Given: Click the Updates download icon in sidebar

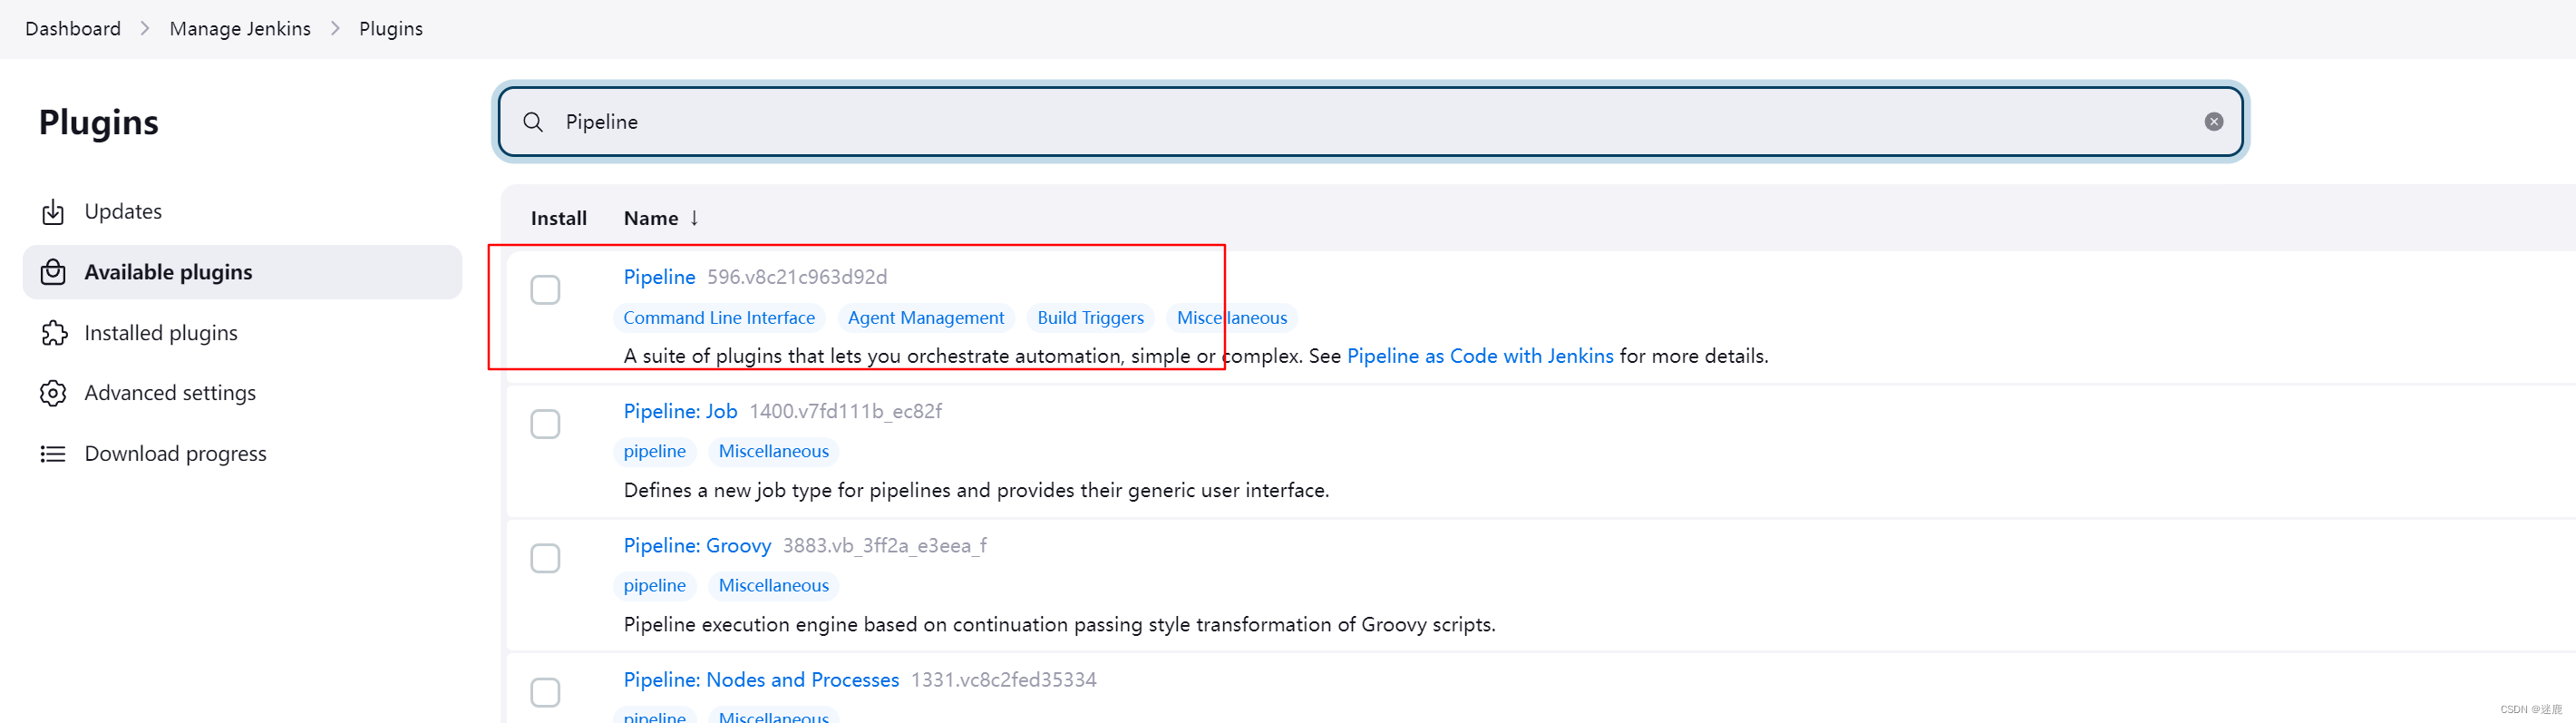Looking at the screenshot, I should click(x=53, y=212).
